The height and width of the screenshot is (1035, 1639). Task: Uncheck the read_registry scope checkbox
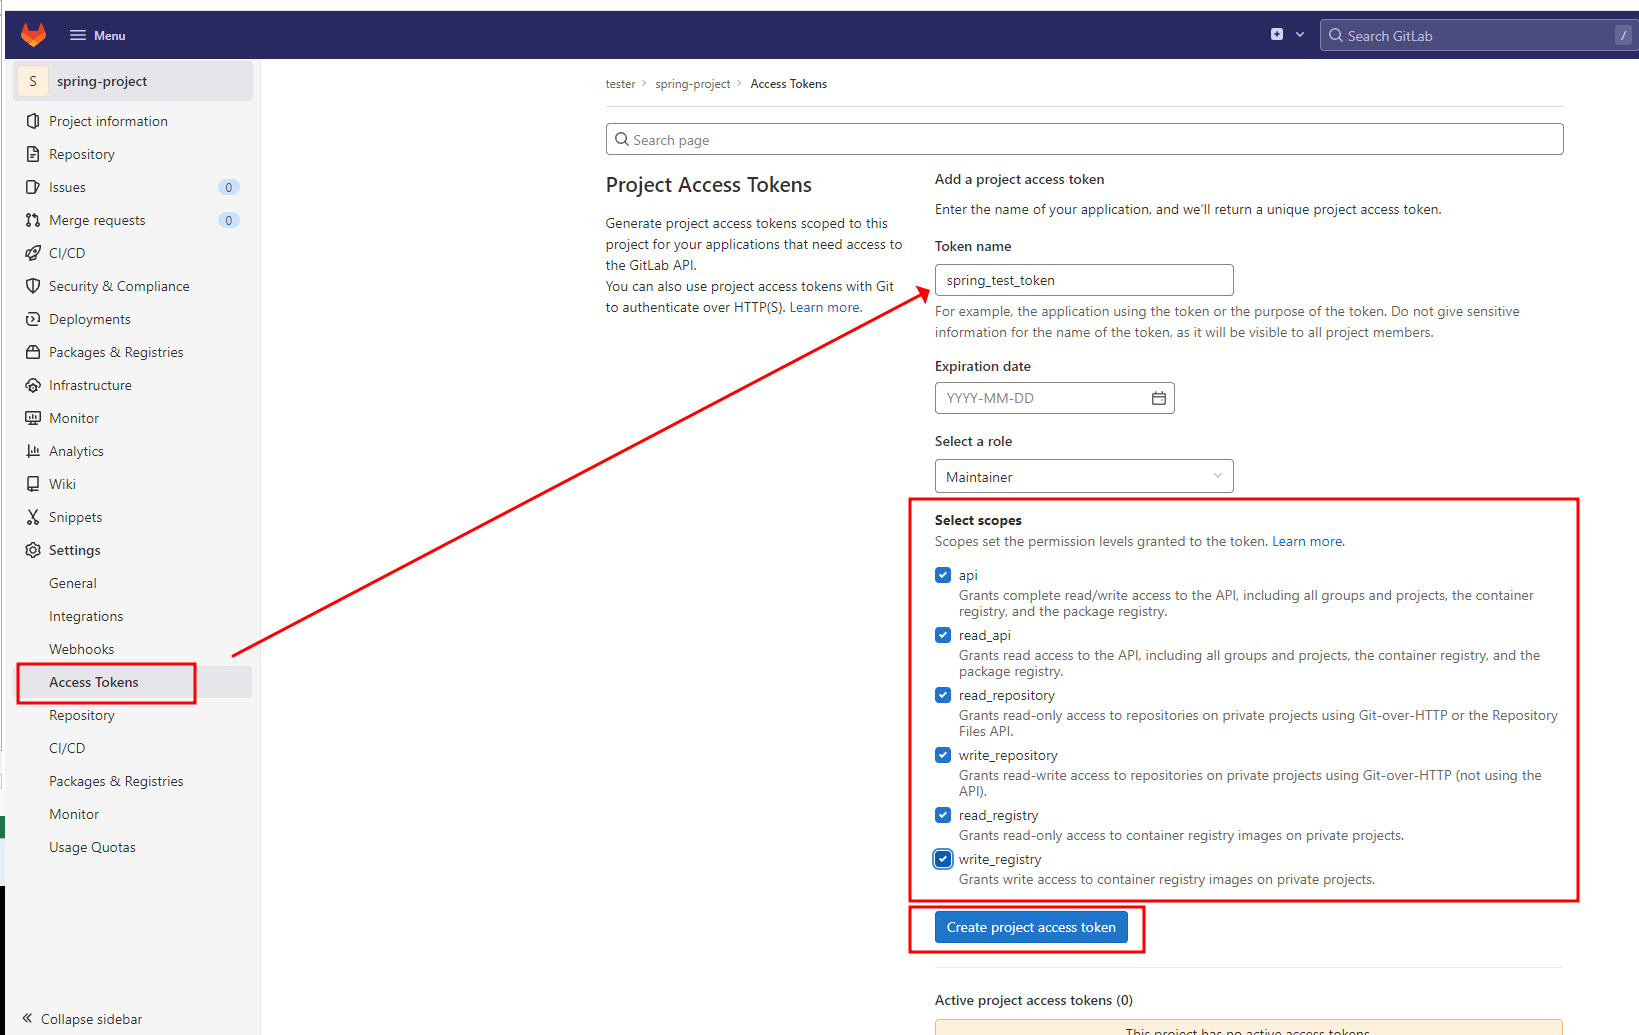(x=943, y=815)
